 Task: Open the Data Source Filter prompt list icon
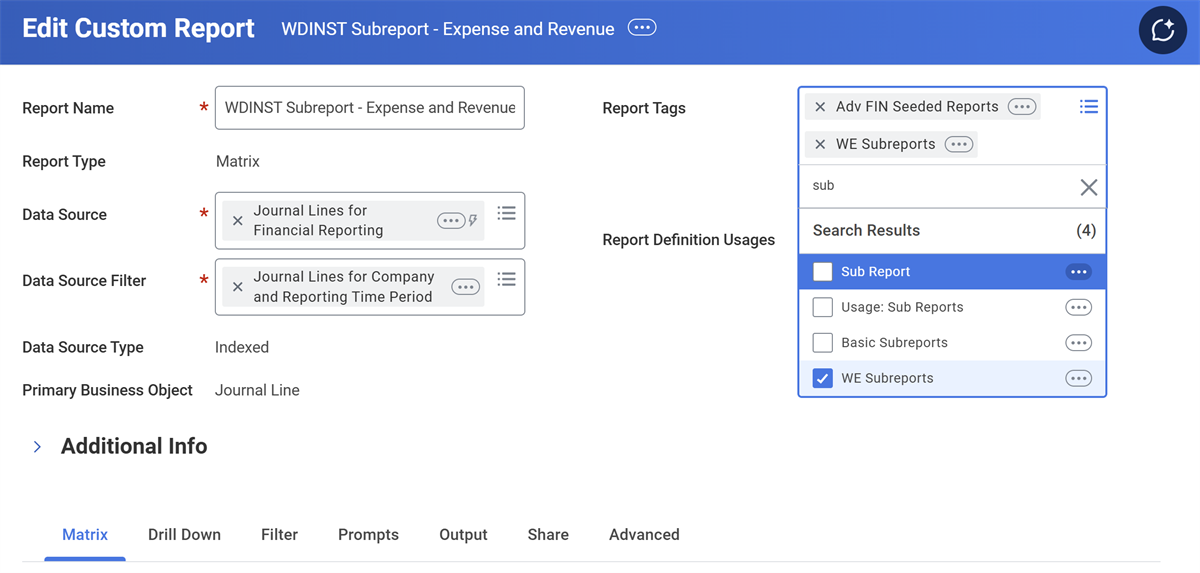pos(506,279)
